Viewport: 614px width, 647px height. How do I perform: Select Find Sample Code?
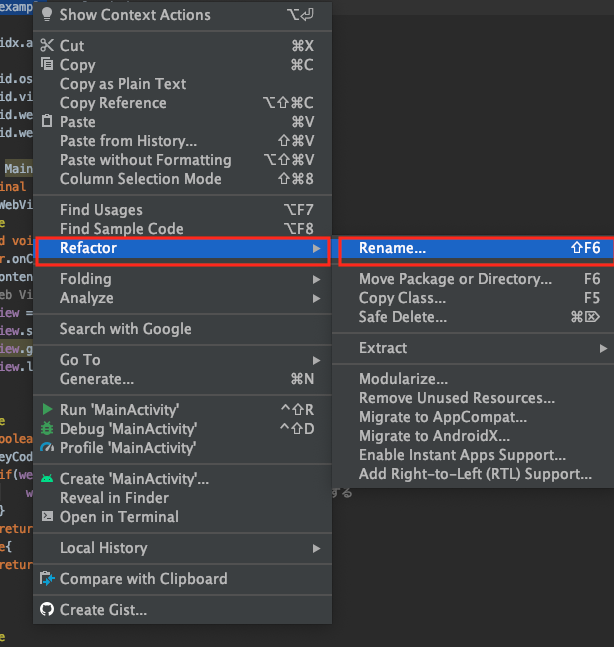click(182, 229)
